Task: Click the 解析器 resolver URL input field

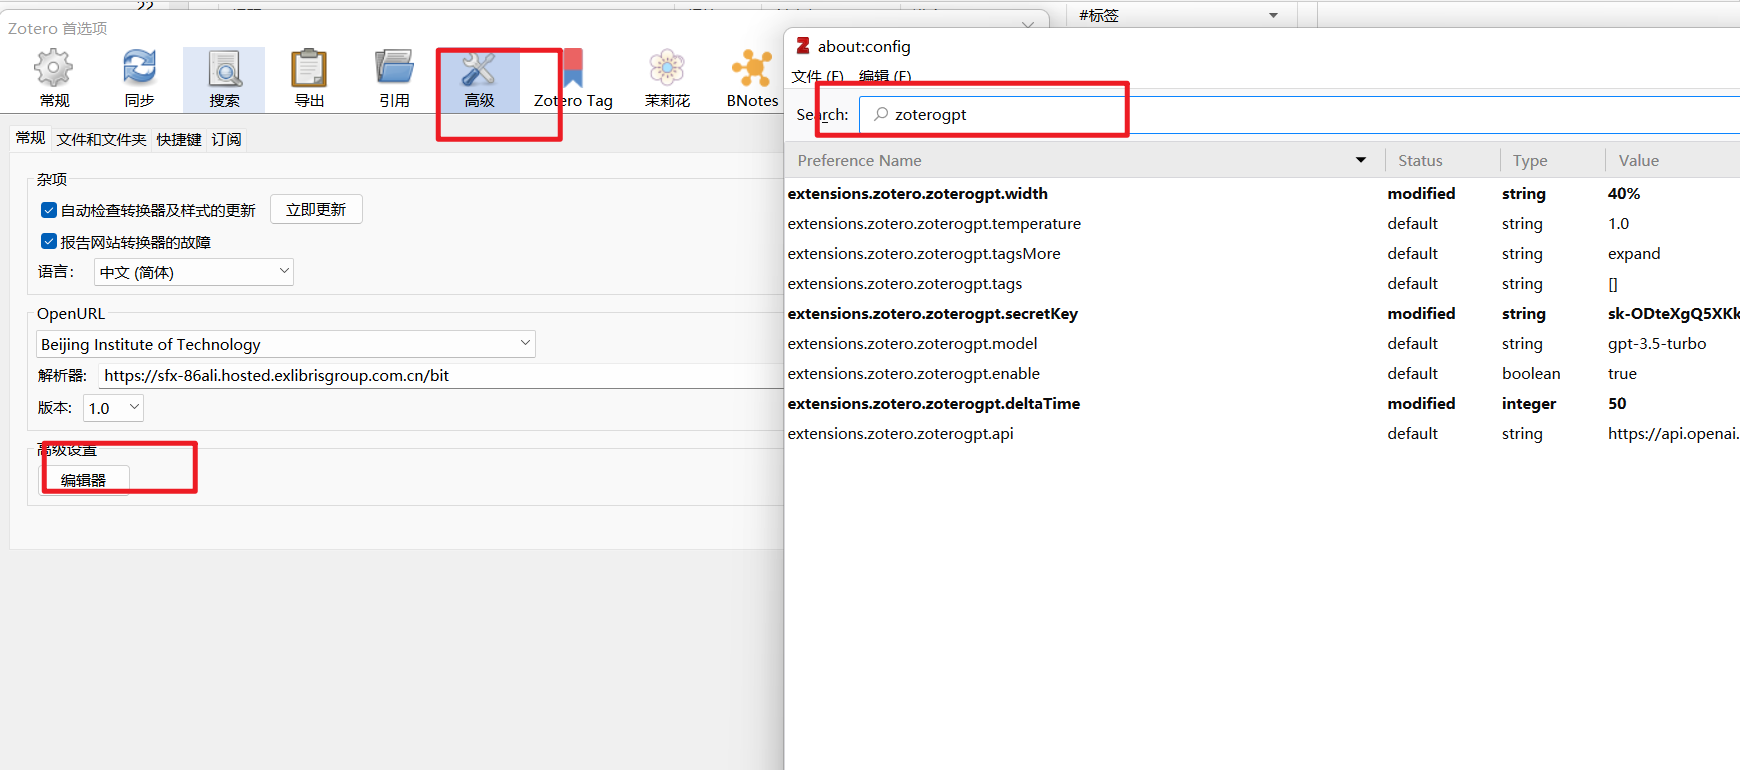Action: pyautogui.click(x=440, y=375)
